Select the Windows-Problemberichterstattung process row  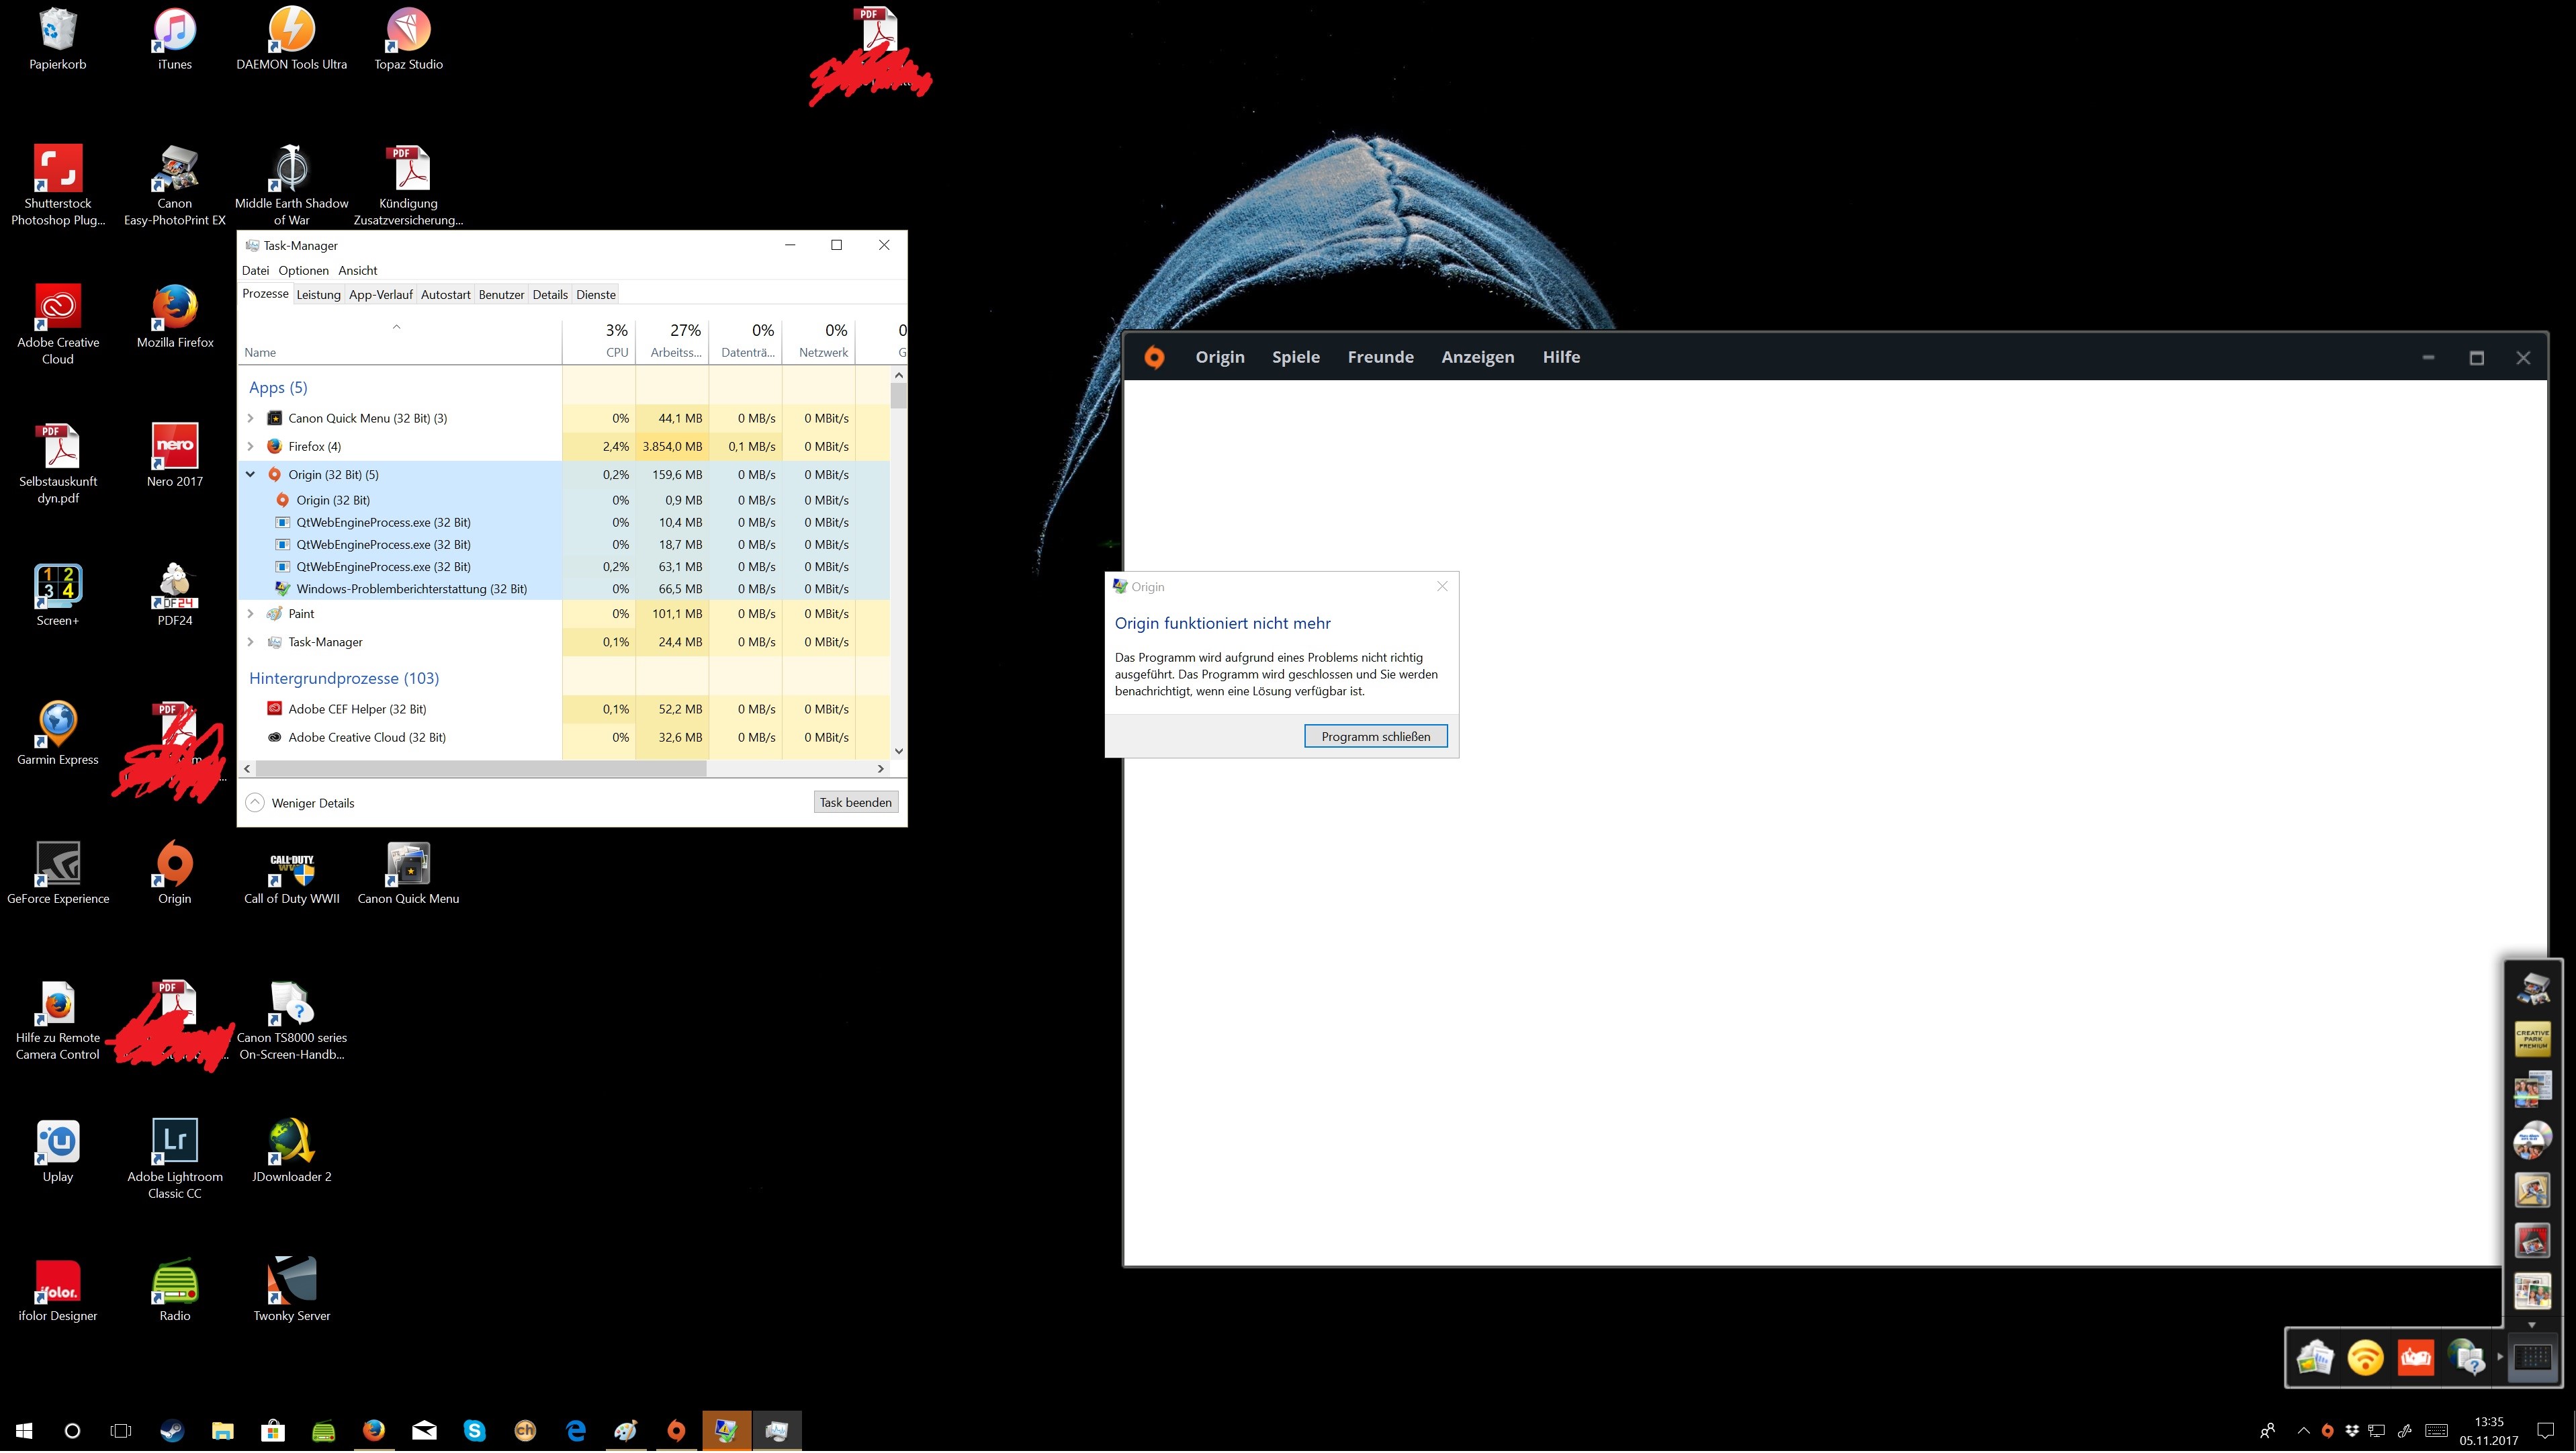[x=411, y=589]
